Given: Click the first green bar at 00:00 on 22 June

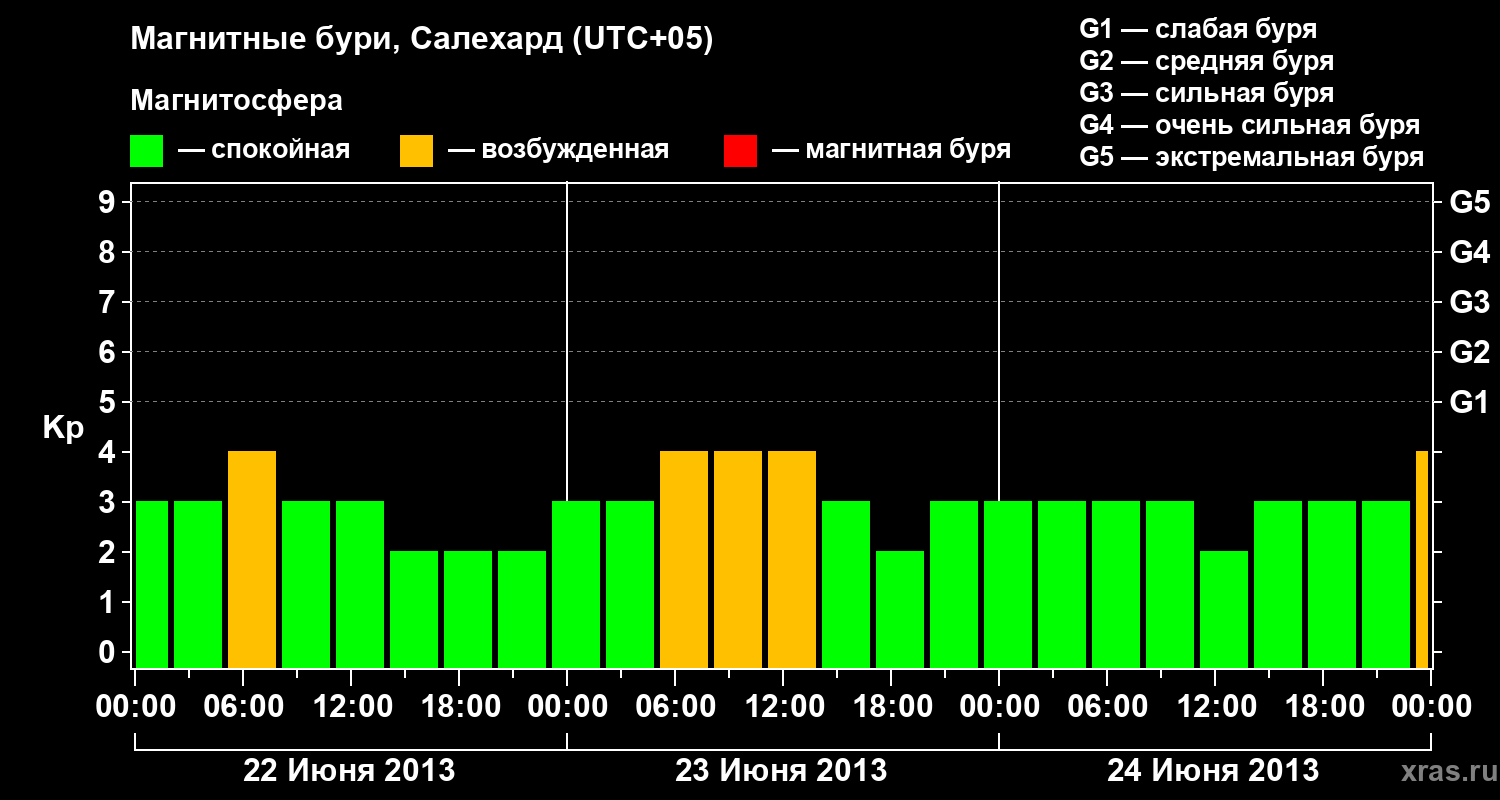Looking at the screenshot, I should tap(152, 585).
